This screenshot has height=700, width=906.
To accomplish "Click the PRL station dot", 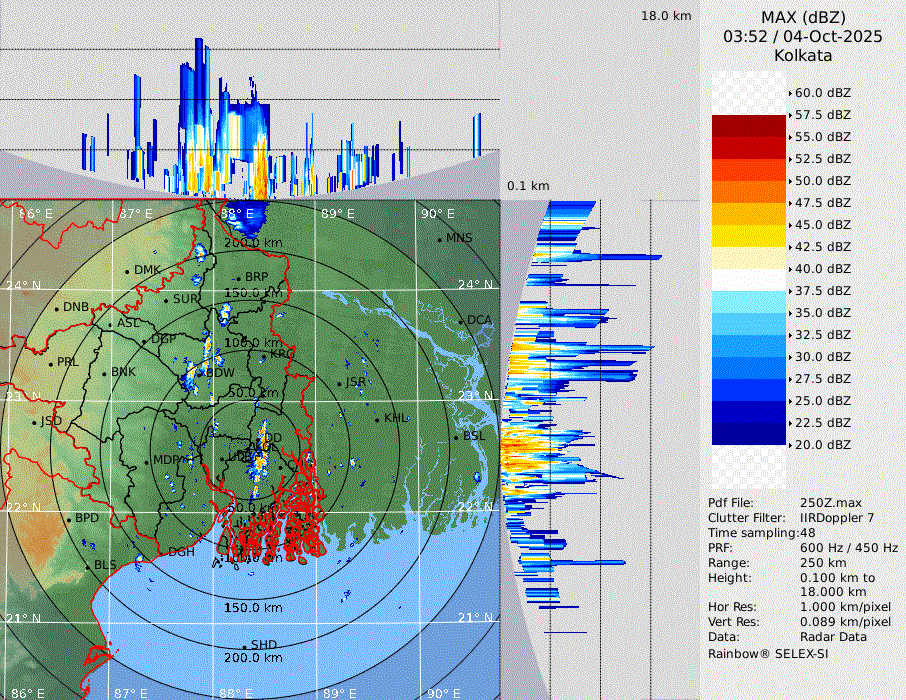I will [50, 363].
